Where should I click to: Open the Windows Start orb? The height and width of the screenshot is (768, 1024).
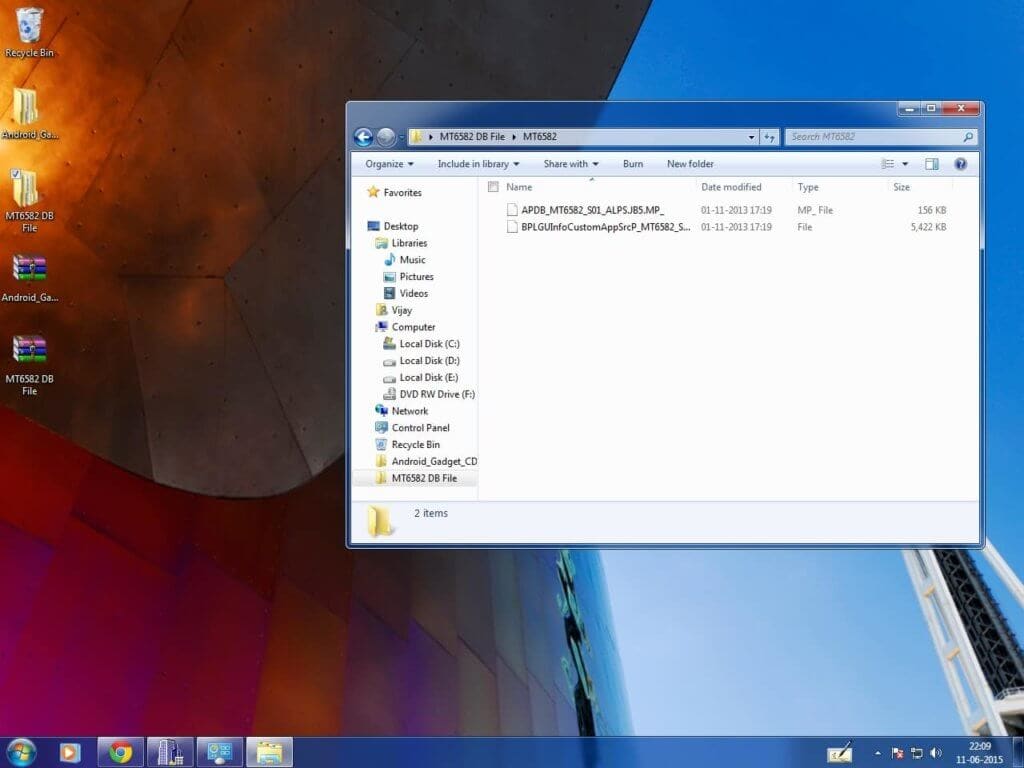22,752
